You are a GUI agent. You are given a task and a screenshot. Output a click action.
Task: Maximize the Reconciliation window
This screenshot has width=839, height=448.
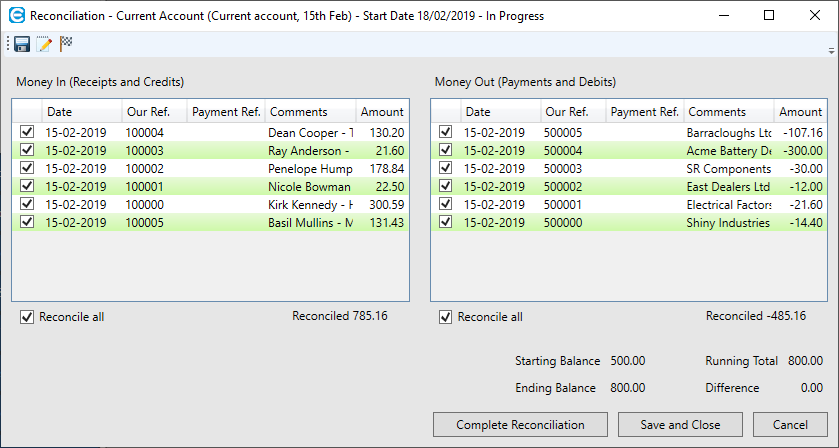(x=769, y=15)
